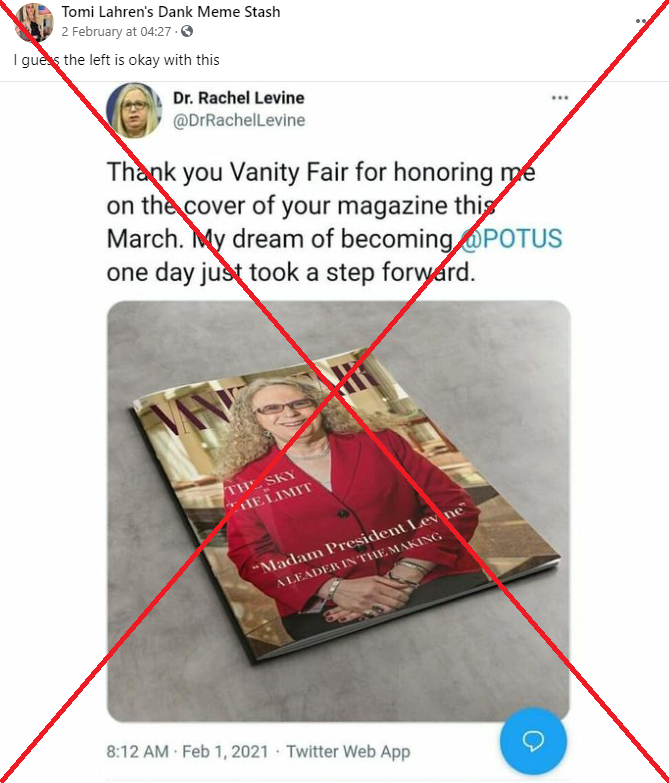Open Tomi Lahren's Dank Meme Stash profile picture
Viewport: 669px width, 783px height.
click(x=34, y=22)
